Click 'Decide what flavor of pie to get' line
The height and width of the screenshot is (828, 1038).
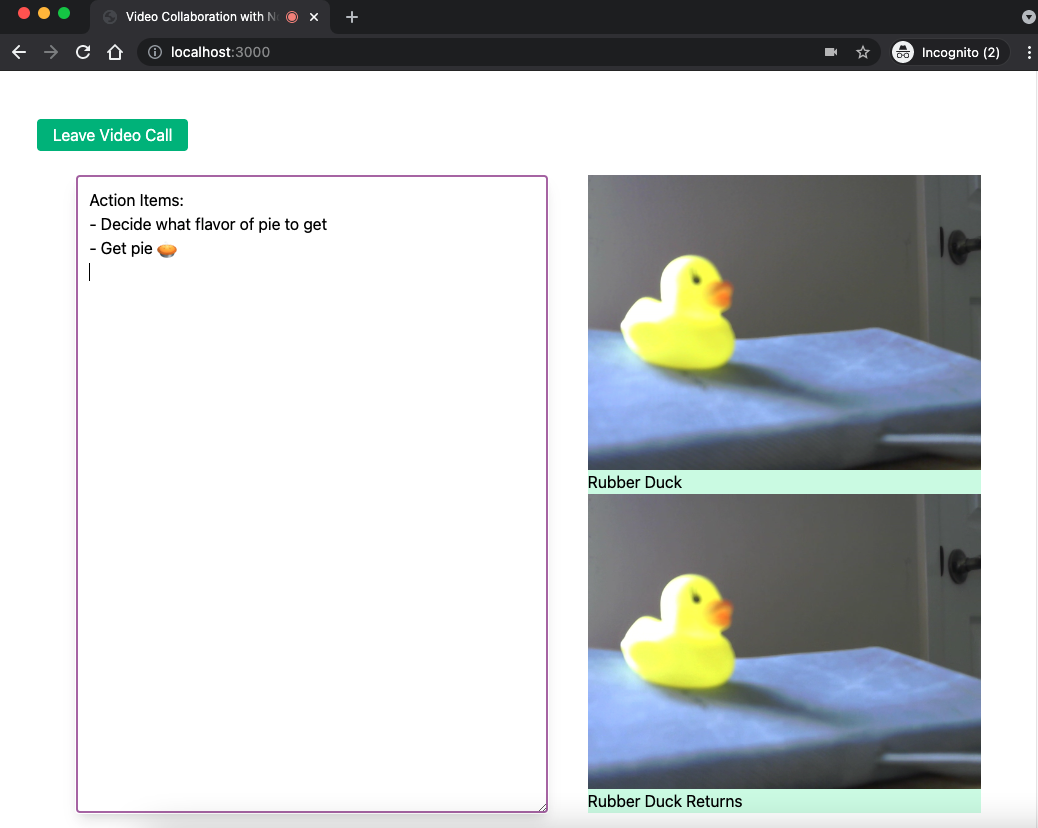[208, 224]
